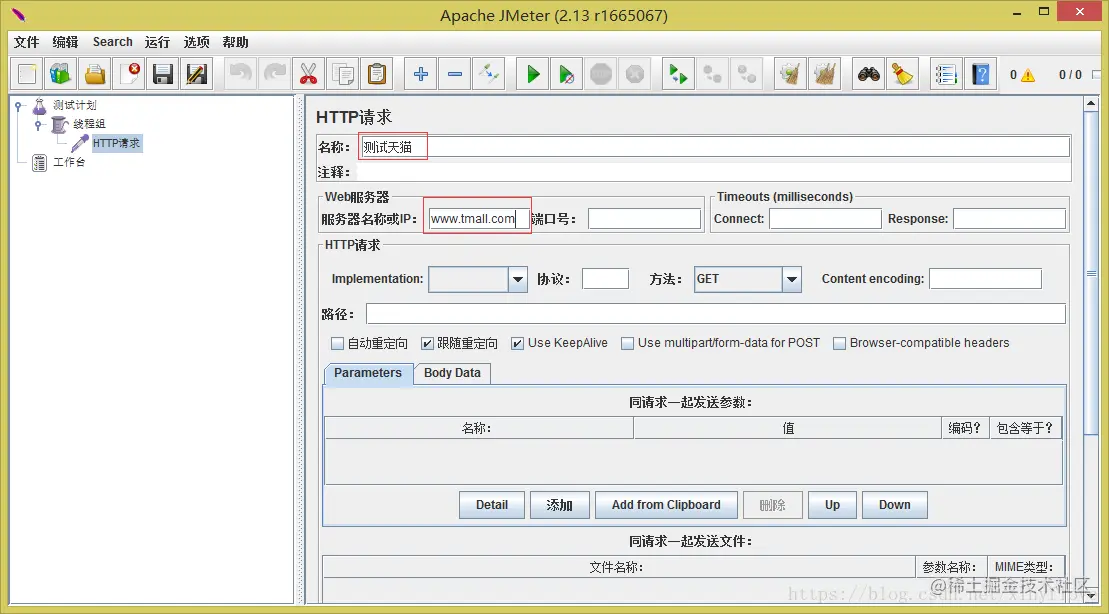This screenshot has width=1109, height=614.
Task: Clear all results with double broom icon
Action: 825,74
